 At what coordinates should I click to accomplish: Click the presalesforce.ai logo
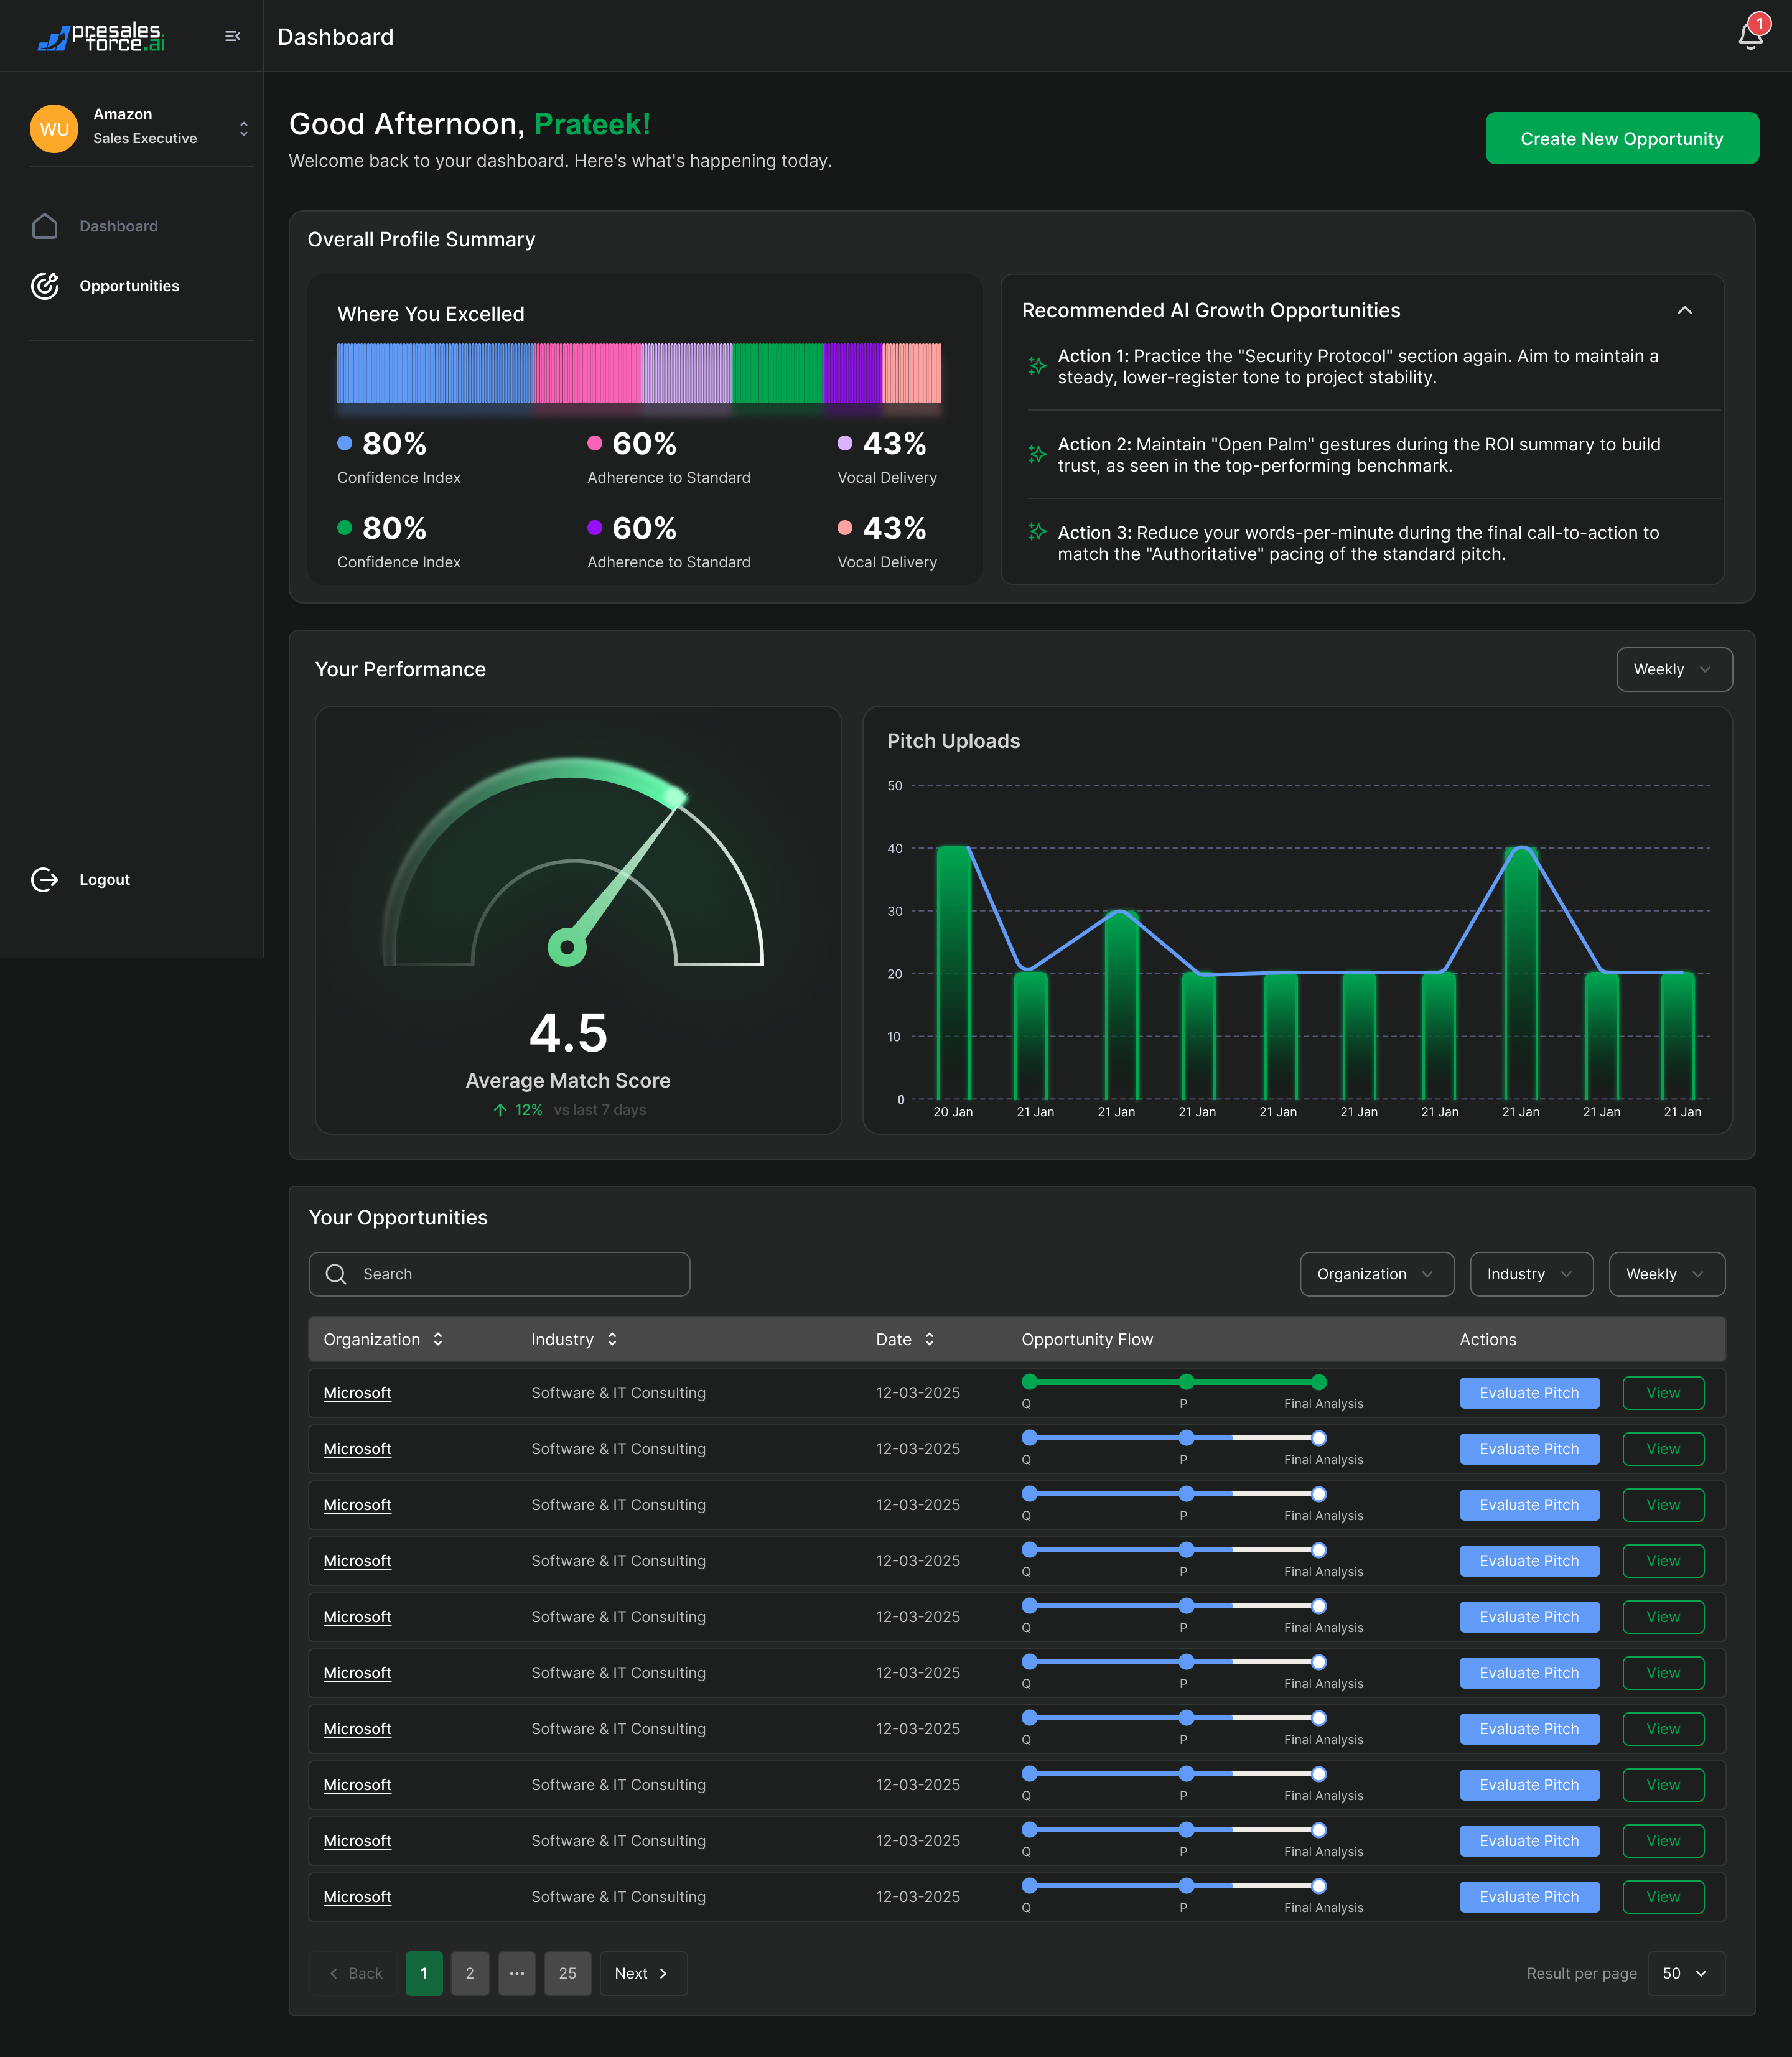[x=100, y=37]
